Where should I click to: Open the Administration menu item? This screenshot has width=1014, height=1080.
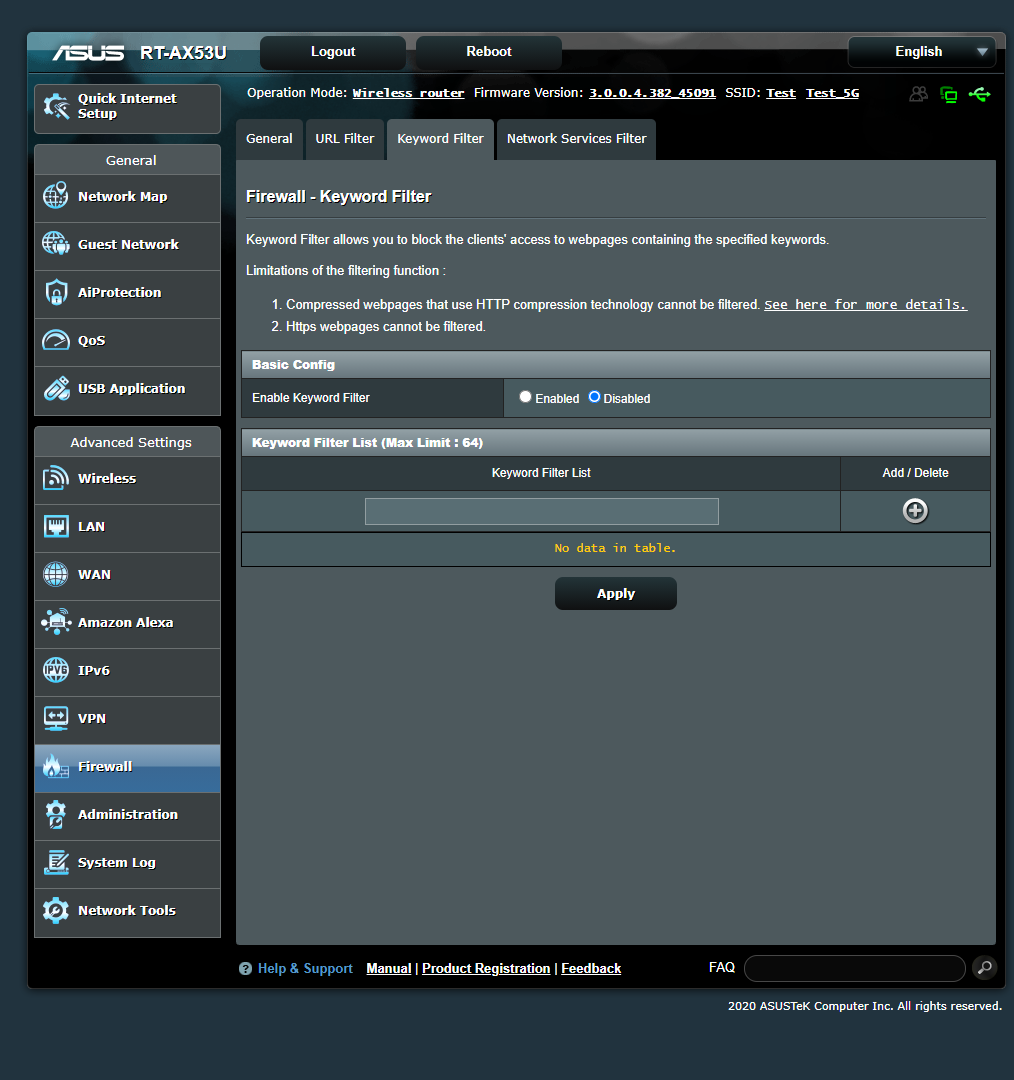(x=127, y=814)
